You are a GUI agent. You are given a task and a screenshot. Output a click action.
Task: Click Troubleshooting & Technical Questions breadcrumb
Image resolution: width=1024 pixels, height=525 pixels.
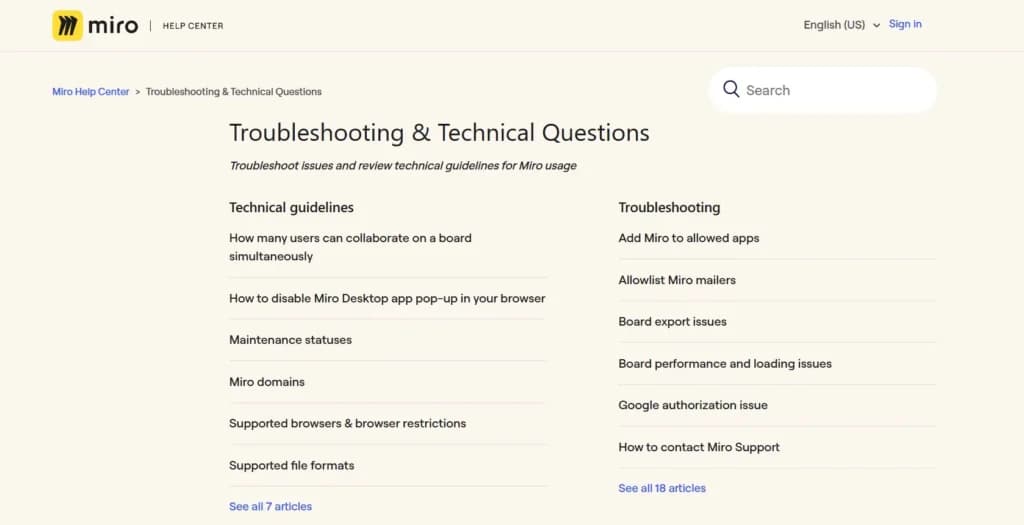[233, 91]
